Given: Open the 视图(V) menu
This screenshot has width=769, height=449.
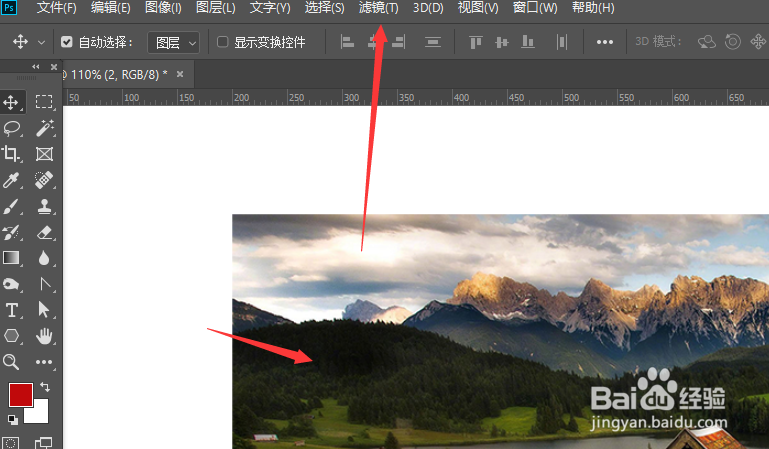Looking at the screenshot, I should click(478, 8).
